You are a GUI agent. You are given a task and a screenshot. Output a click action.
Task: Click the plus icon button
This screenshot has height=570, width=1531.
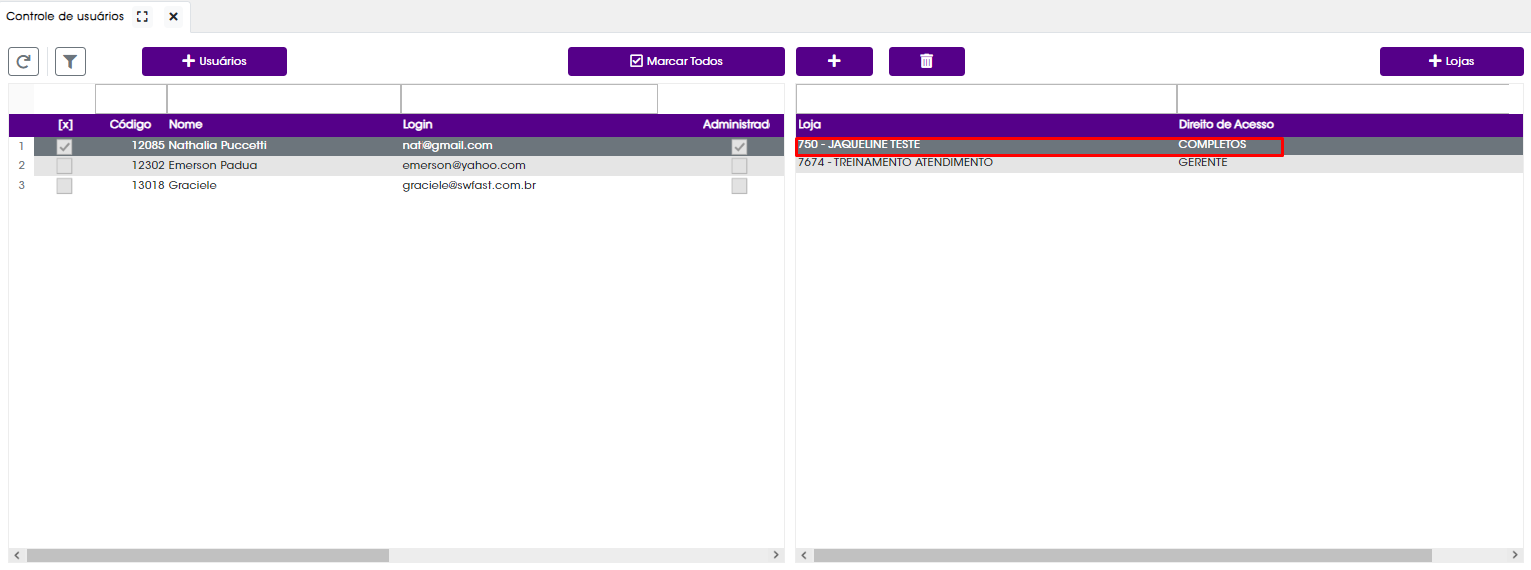pyautogui.click(x=834, y=61)
